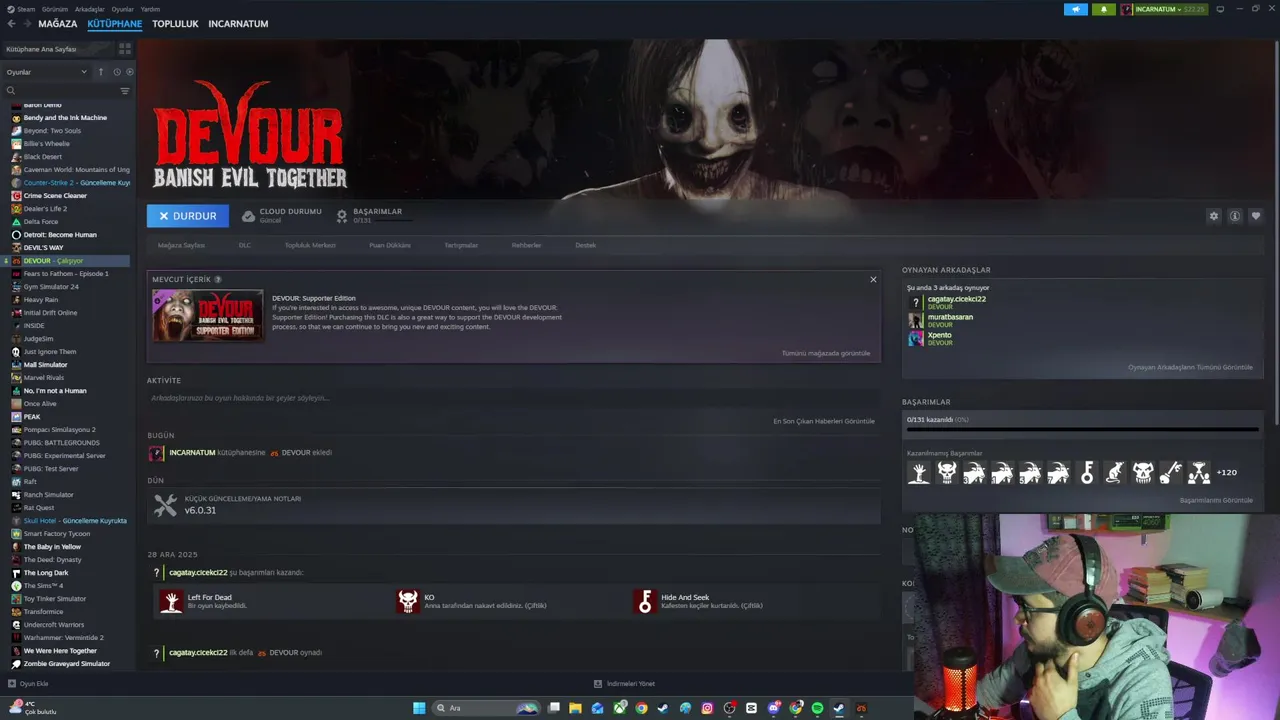Toggle the sort-order up arrow

click(x=100, y=72)
